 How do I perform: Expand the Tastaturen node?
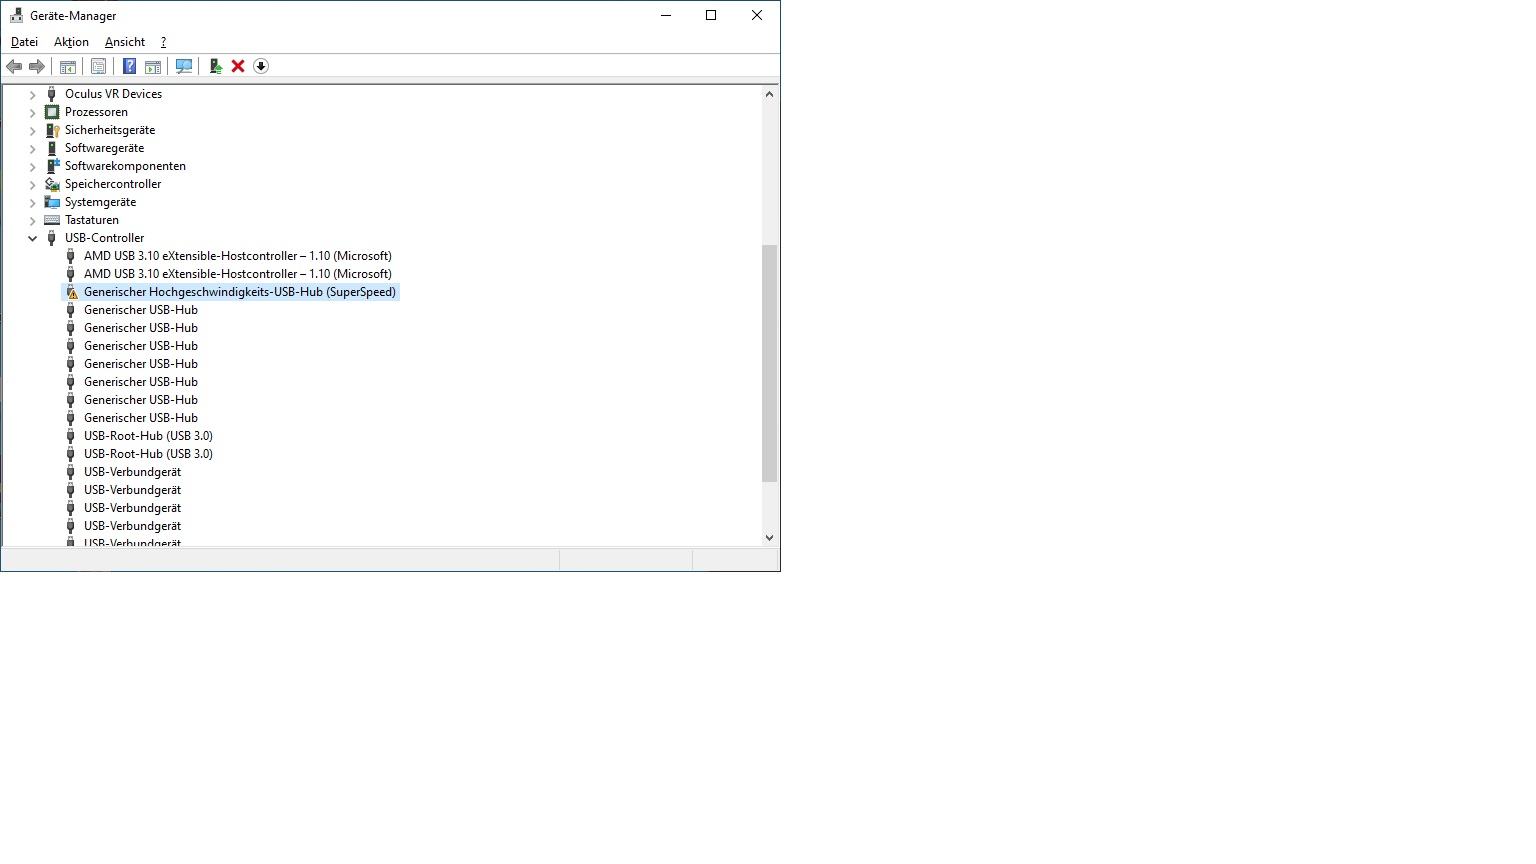pos(32,220)
